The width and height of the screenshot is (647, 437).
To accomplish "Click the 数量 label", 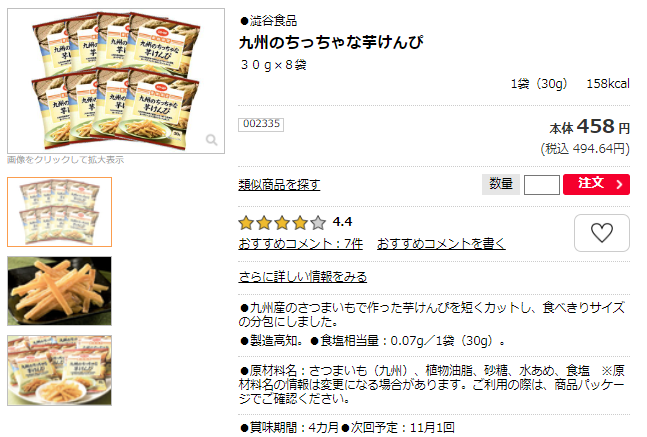I will tap(501, 184).
